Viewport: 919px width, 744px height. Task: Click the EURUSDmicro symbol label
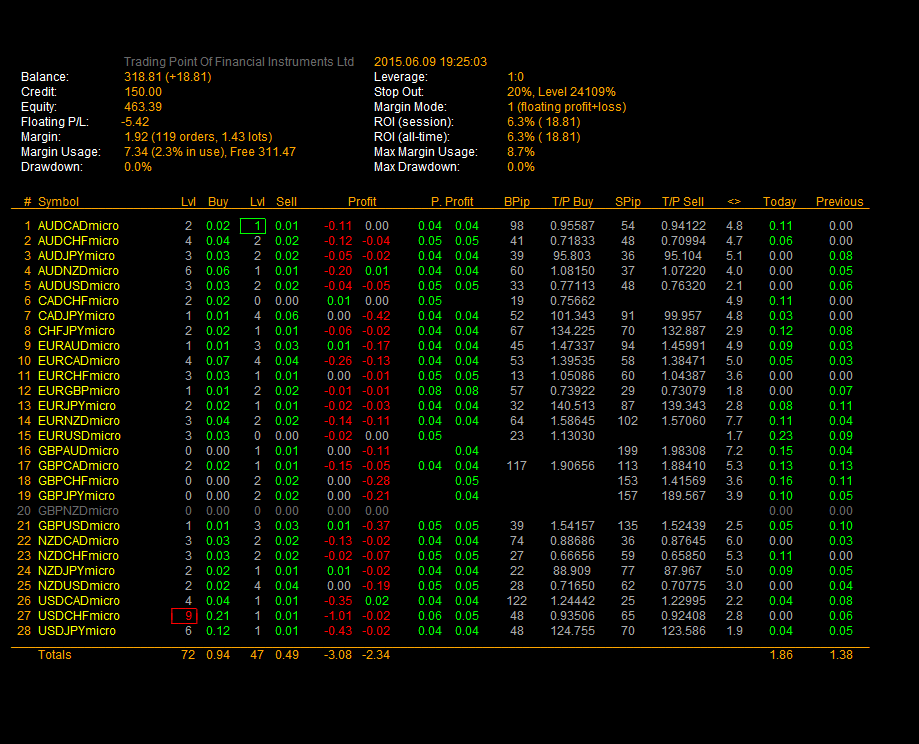tap(79, 436)
